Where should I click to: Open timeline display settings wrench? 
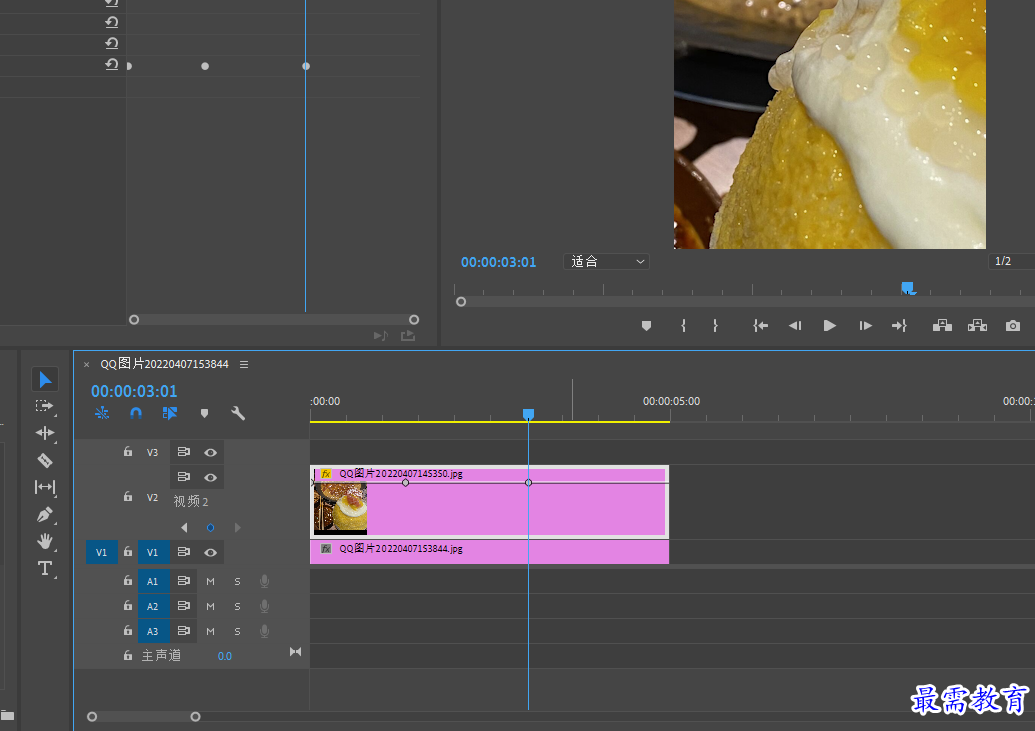pyautogui.click(x=238, y=413)
